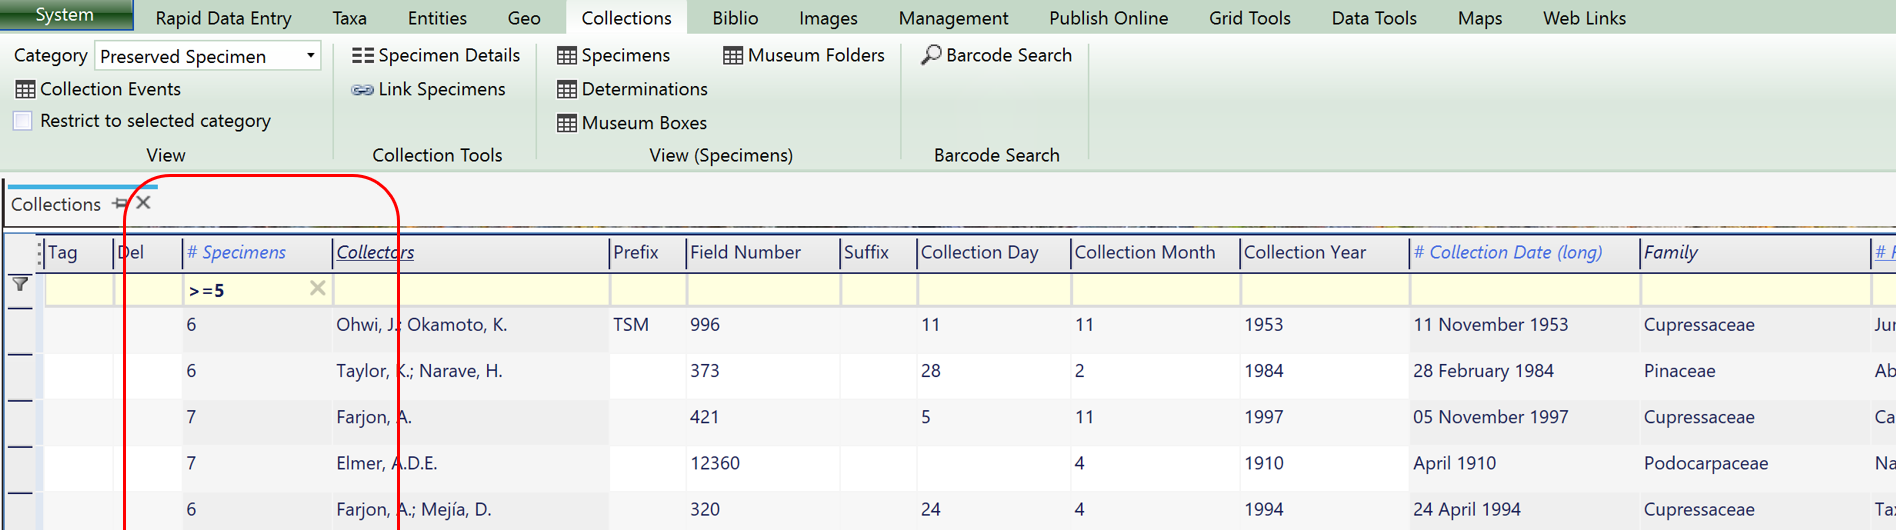Open Link Specimens tool
Image resolution: width=1896 pixels, height=530 pixels.
point(442,89)
